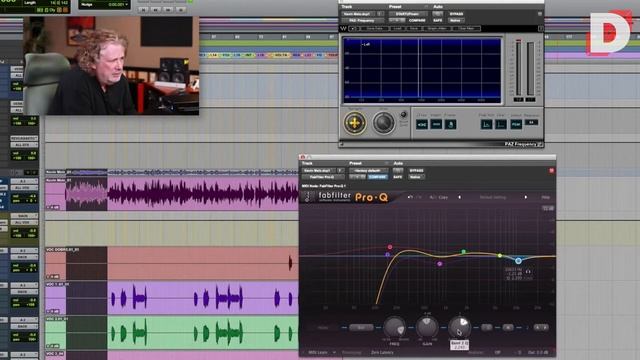
Task: Click the peak hold graph icon in PAZ
Action: pos(487,124)
